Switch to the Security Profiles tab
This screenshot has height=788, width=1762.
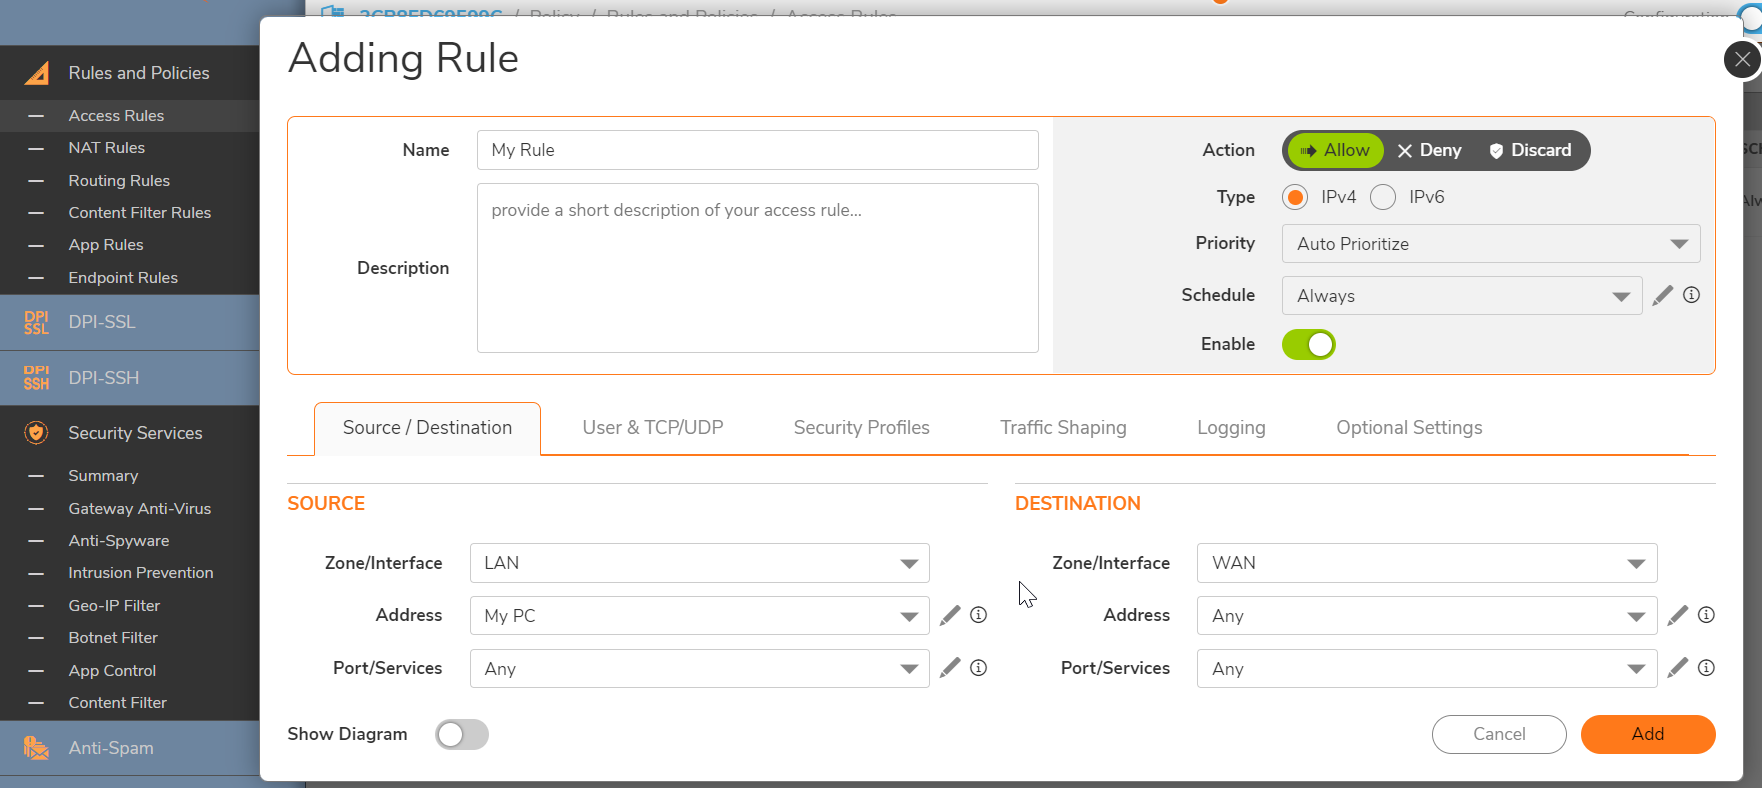(x=861, y=428)
